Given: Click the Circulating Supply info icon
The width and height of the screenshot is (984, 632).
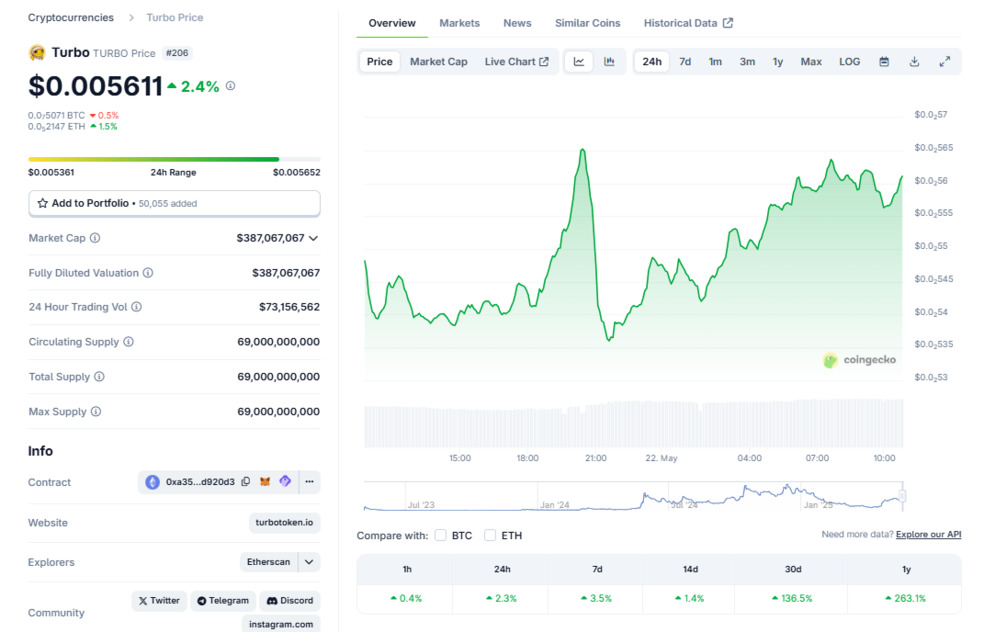Looking at the screenshot, I should coord(129,341).
